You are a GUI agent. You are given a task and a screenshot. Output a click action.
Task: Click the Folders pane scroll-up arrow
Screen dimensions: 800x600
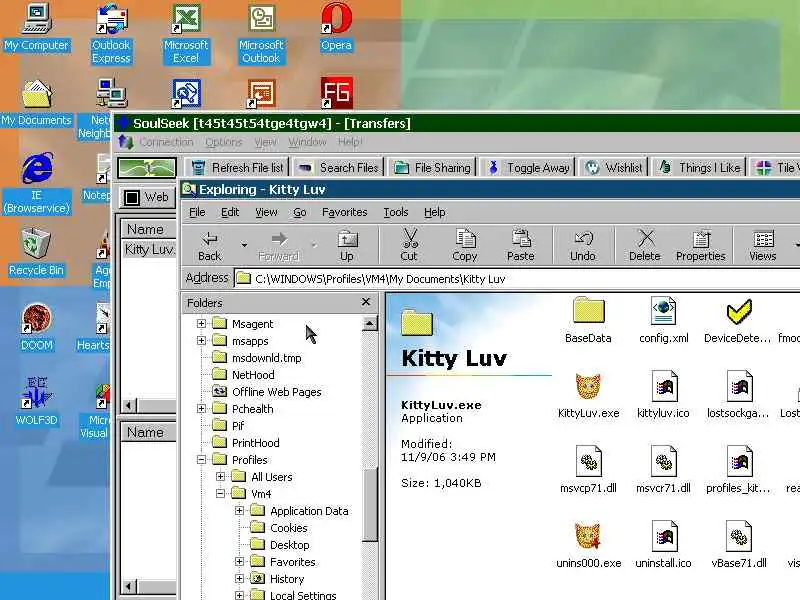tap(369, 323)
